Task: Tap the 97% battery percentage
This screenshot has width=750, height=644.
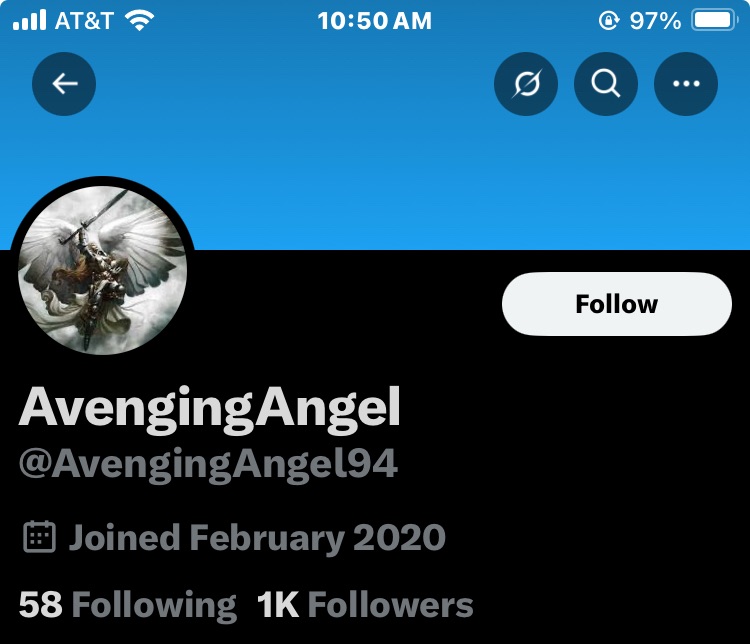Action: [655, 20]
